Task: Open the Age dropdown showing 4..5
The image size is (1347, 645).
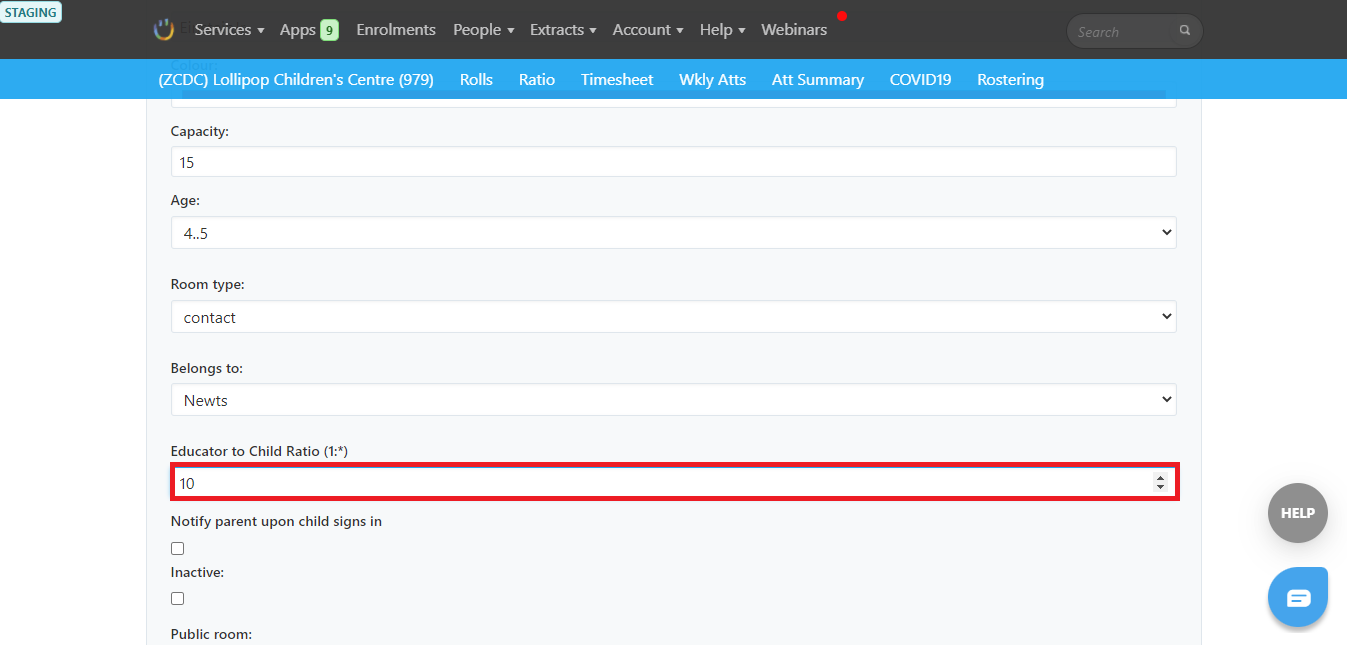Action: tap(673, 233)
